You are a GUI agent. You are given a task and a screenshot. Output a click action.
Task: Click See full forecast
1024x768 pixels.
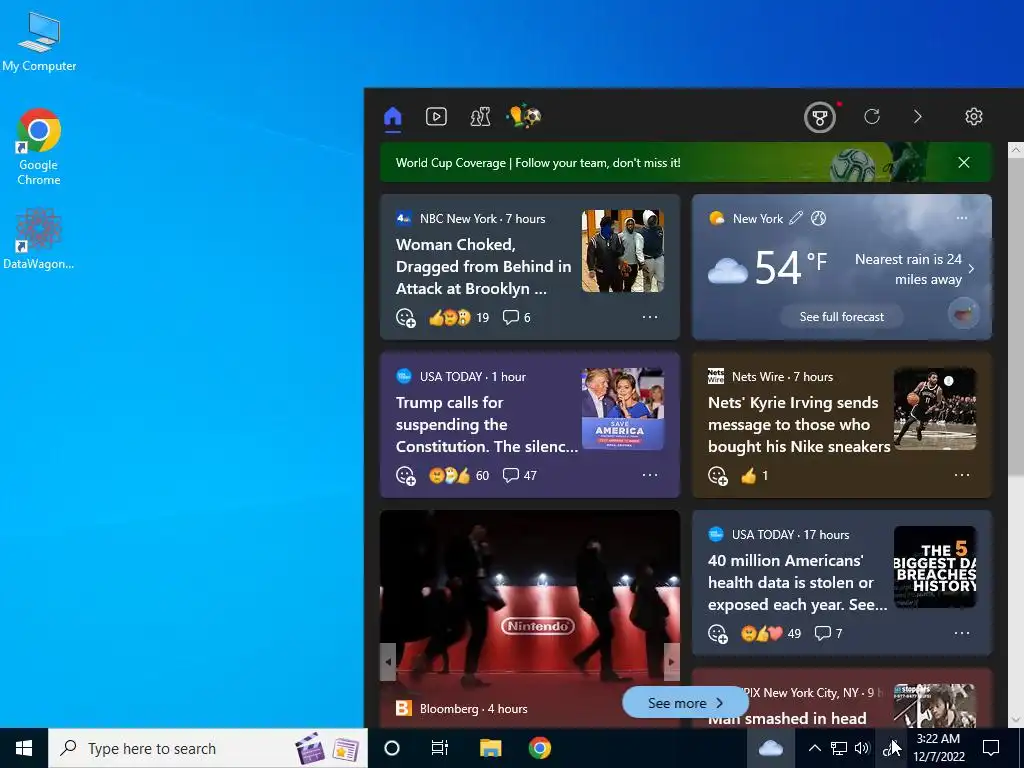pos(842,317)
